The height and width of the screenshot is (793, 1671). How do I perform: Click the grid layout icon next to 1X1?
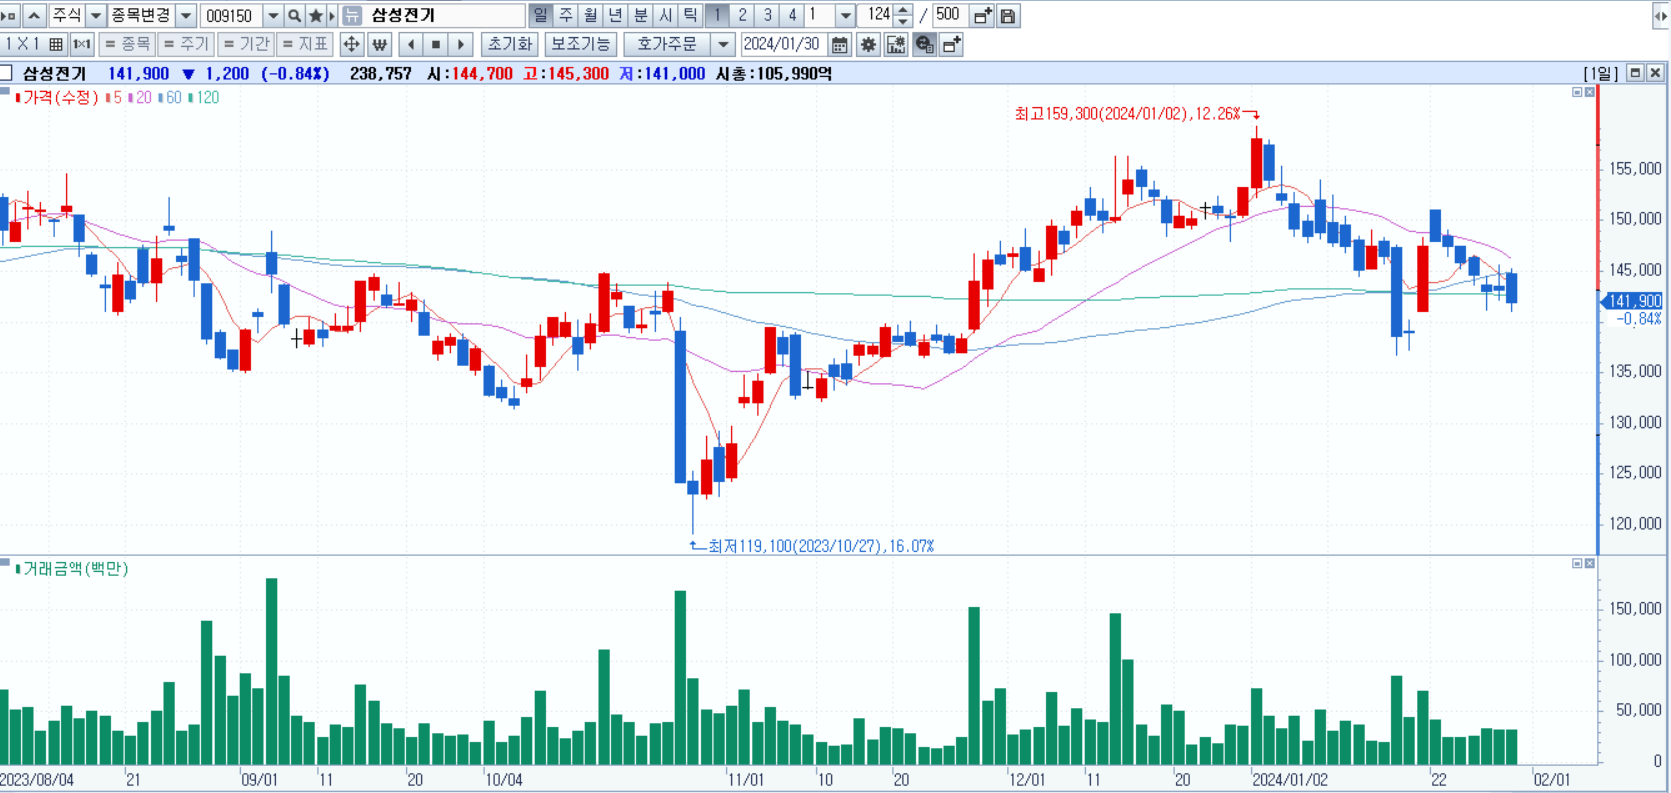(x=56, y=44)
